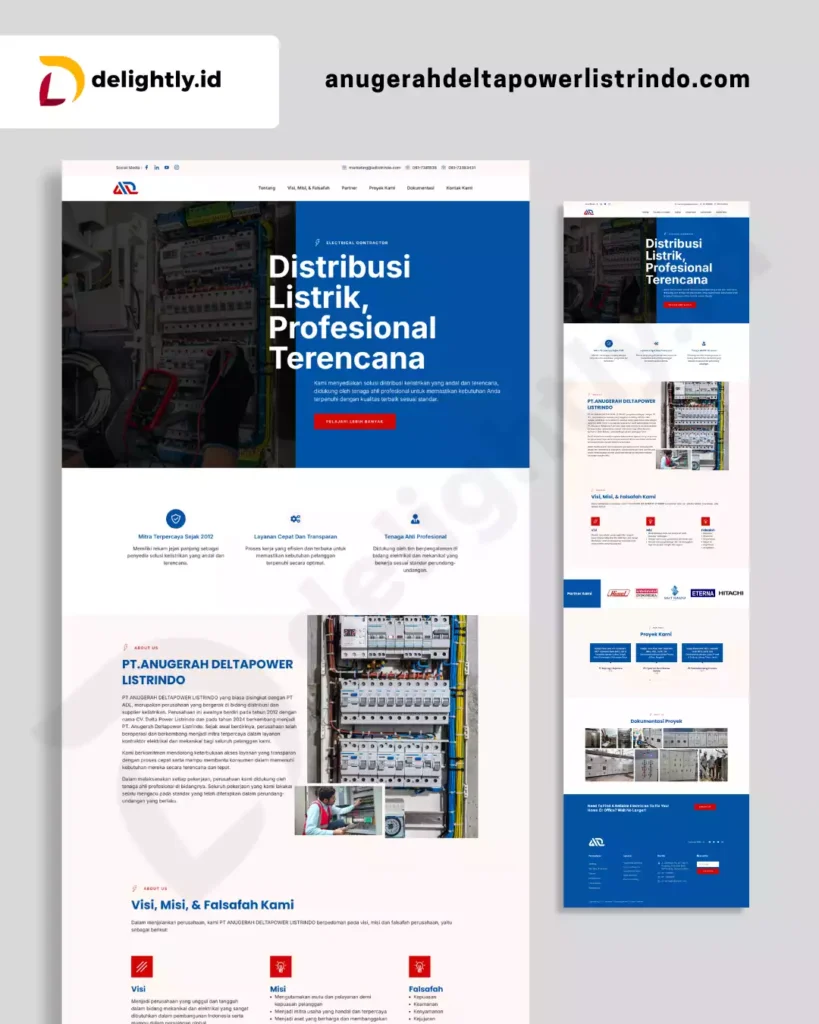Click the red Visi icon box
819x1024 pixels.
[x=142, y=966]
